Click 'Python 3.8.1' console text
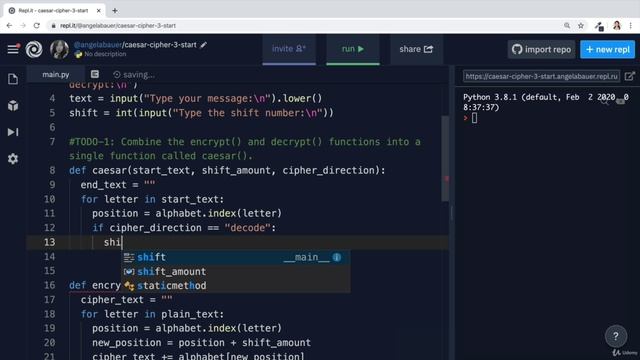640x360 pixels. click(490, 97)
